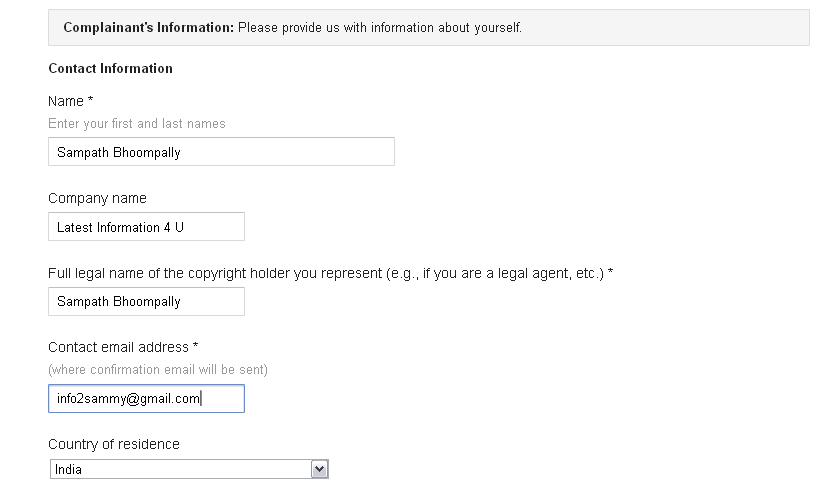Image resolution: width=828 pixels, height=493 pixels.
Task: Click the confirmation email hint text
Action: pyautogui.click(x=158, y=370)
